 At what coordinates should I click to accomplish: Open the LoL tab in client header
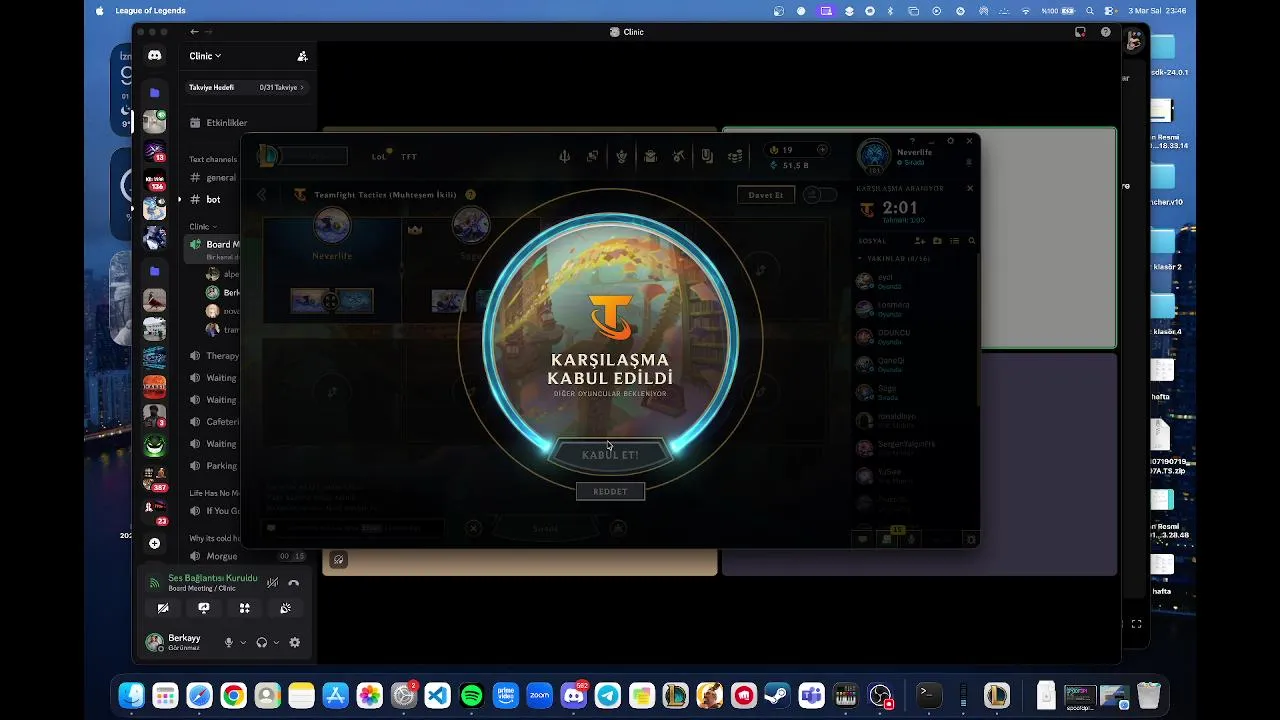pyautogui.click(x=379, y=156)
